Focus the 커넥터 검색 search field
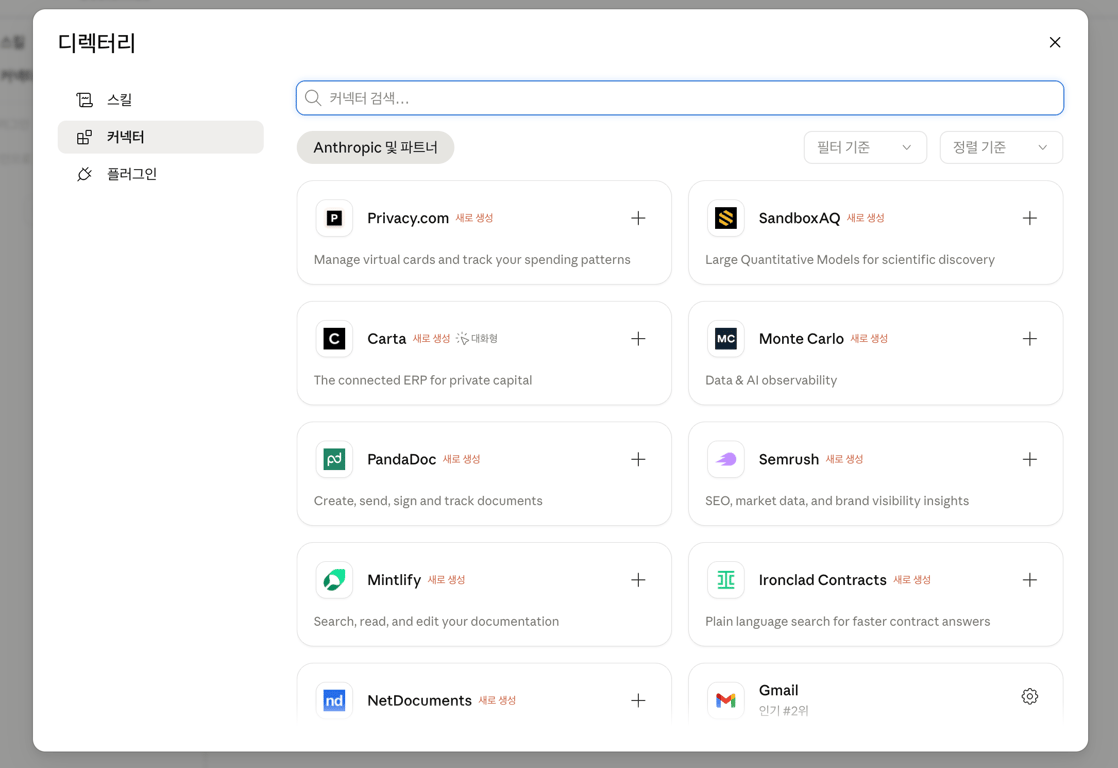Screen dimensions: 1118x768 [x=679, y=98]
